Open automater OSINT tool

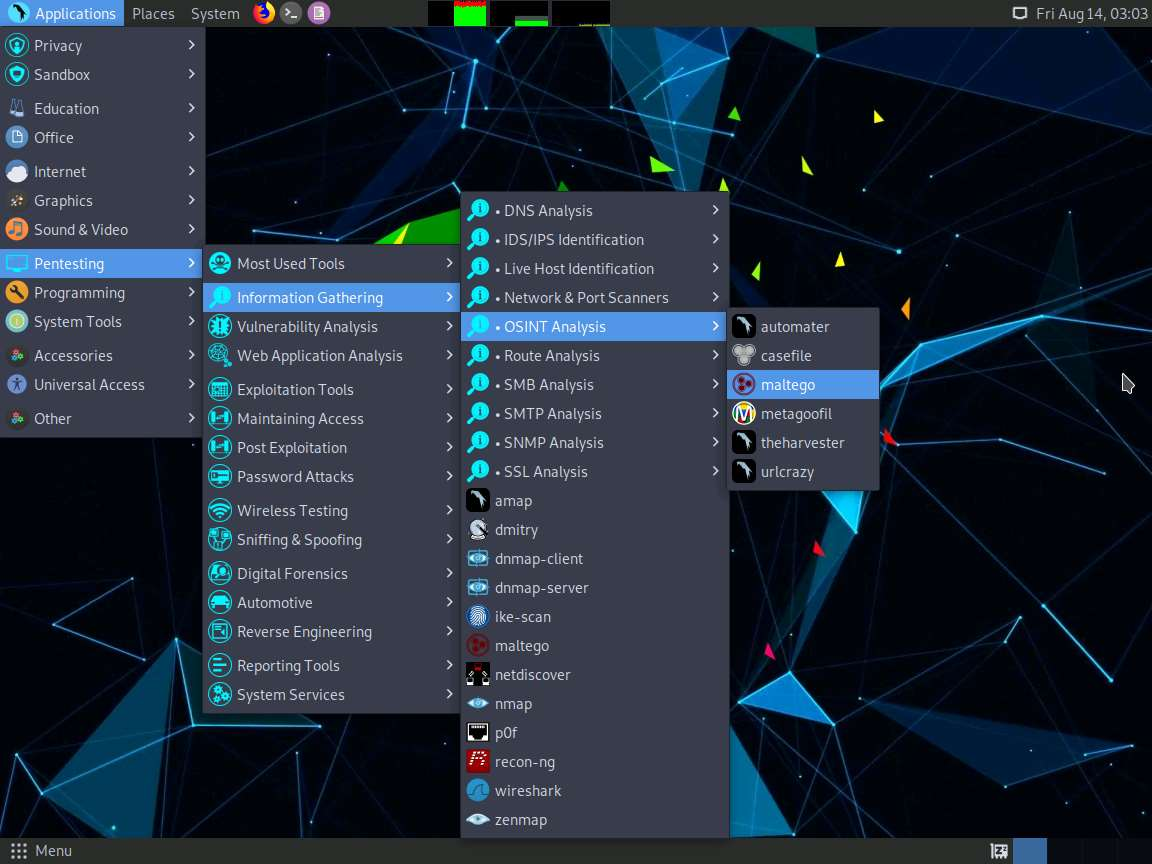[803, 326]
